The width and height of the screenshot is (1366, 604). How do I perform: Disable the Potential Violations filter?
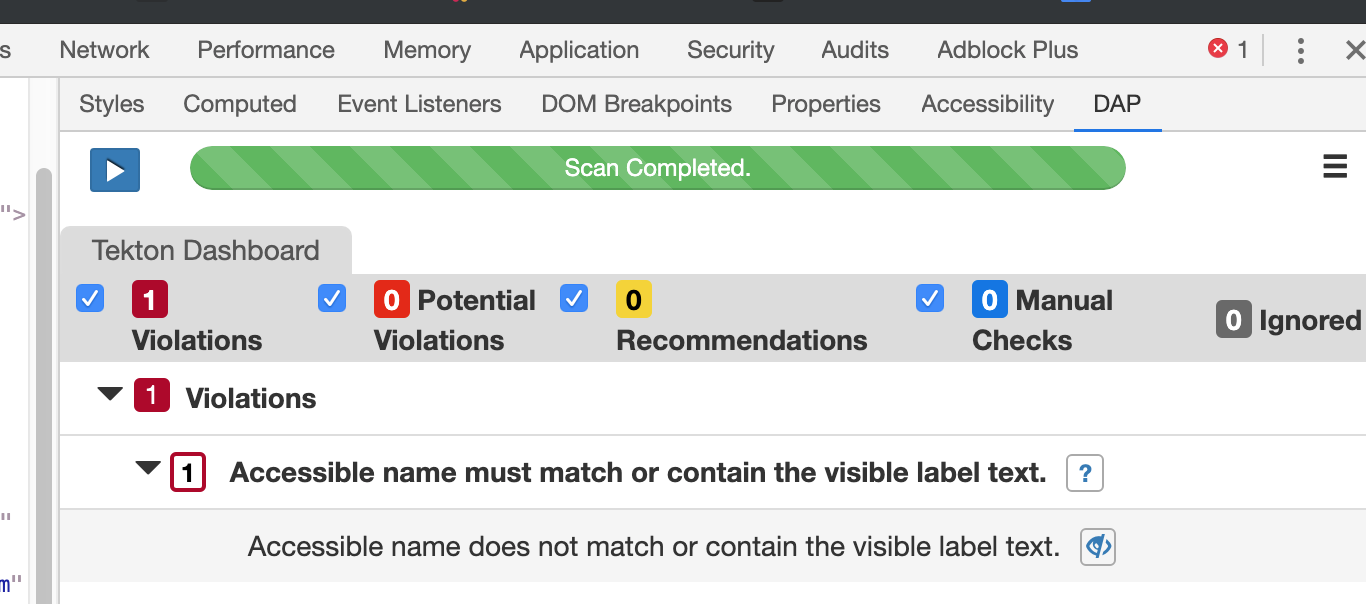tap(331, 298)
